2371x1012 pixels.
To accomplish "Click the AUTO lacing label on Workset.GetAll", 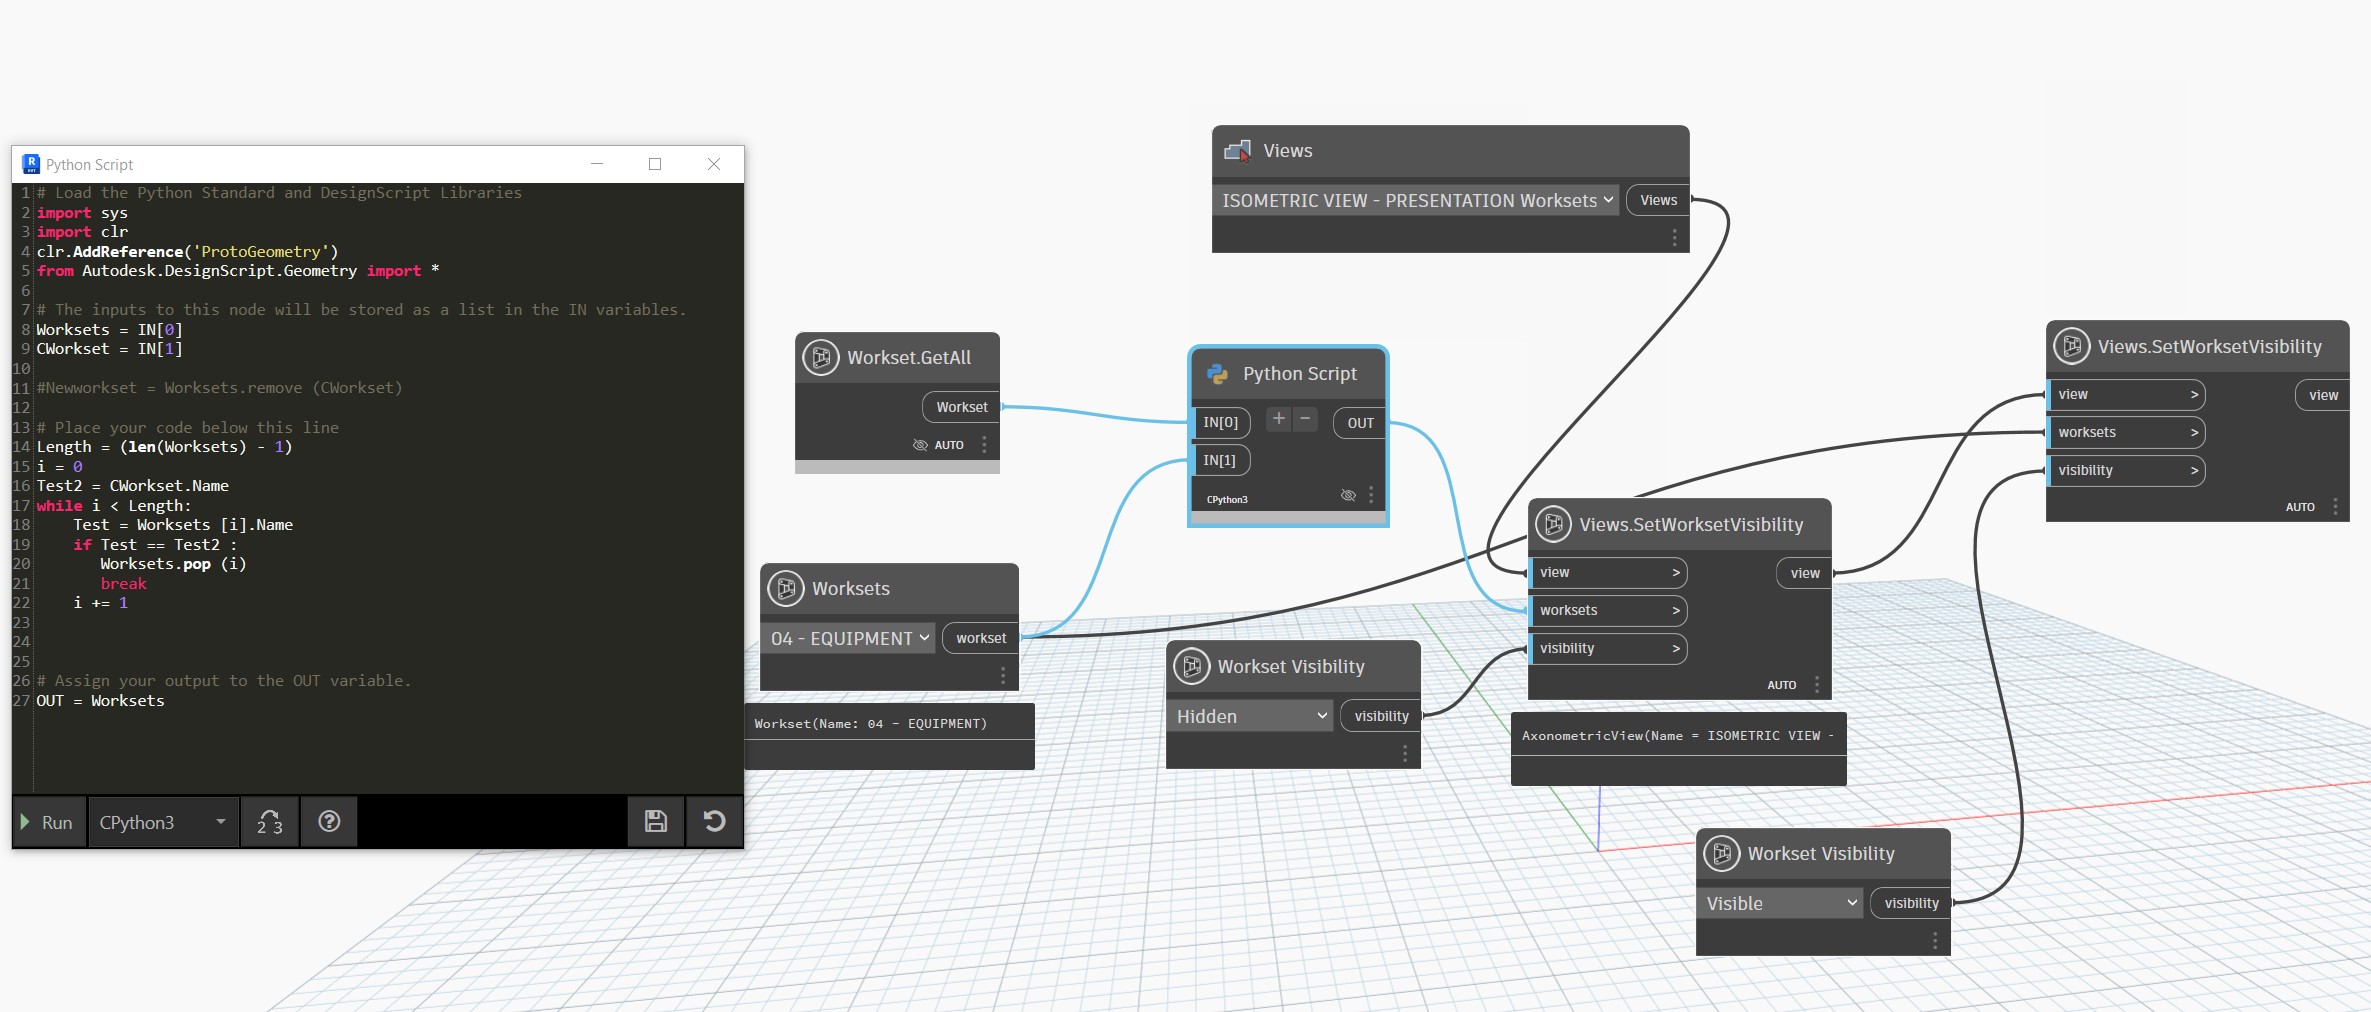I will coord(949,445).
